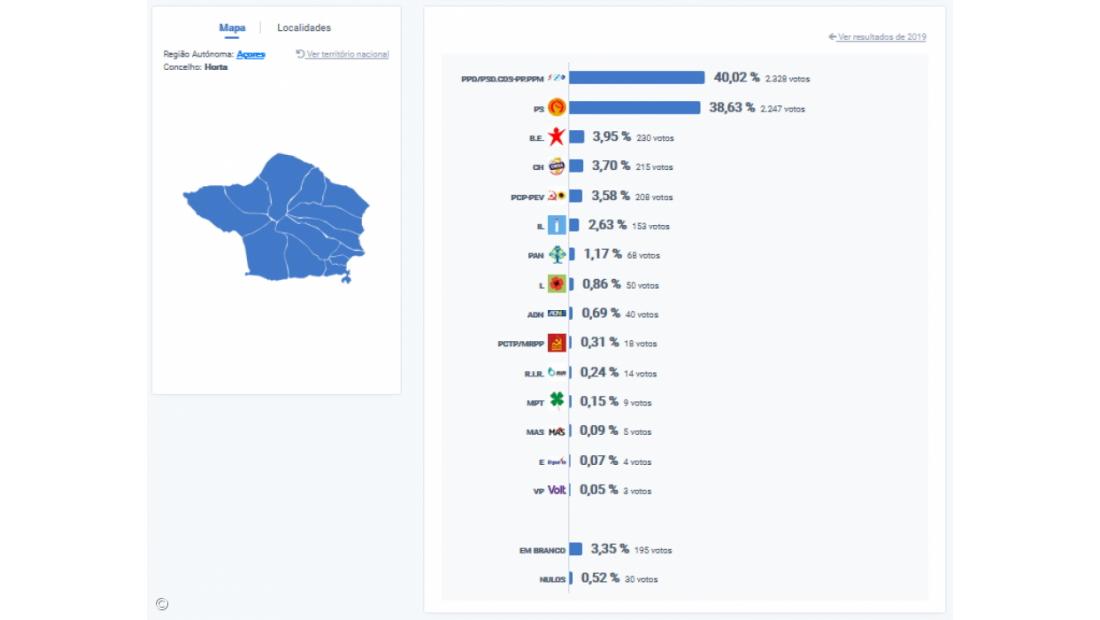Click the Volt party logo

pyautogui.click(x=557, y=490)
